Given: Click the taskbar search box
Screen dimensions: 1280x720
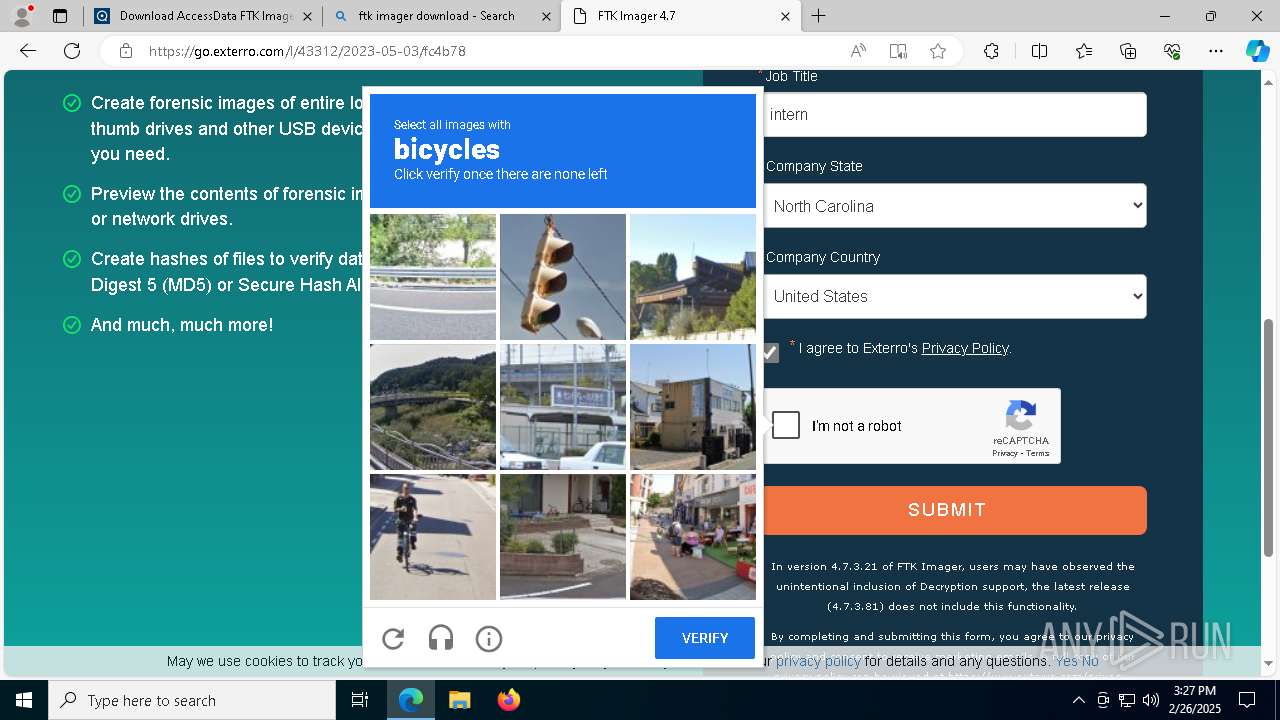Looking at the screenshot, I should coord(192,700).
